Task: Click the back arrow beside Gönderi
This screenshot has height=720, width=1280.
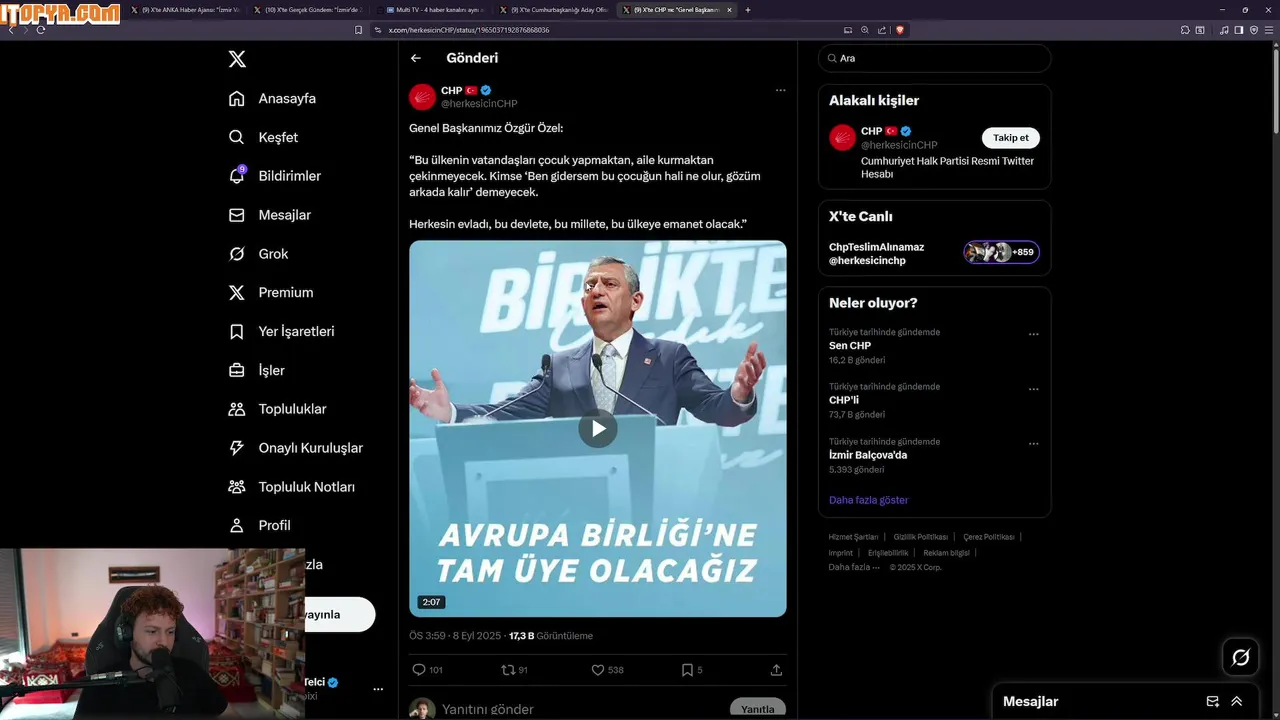Action: click(x=416, y=58)
